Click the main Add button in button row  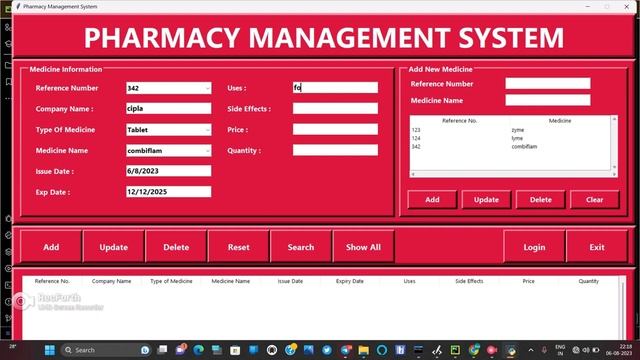[x=51, y=247]
